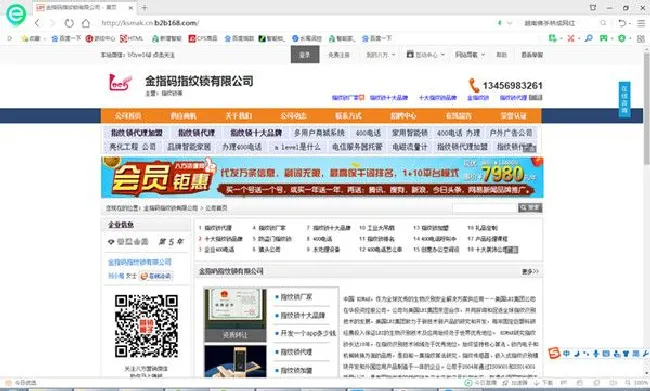This screenshot has height=391, width=650.
Task: Click the WeChat QR code image
Action: [x=146, y=326]
